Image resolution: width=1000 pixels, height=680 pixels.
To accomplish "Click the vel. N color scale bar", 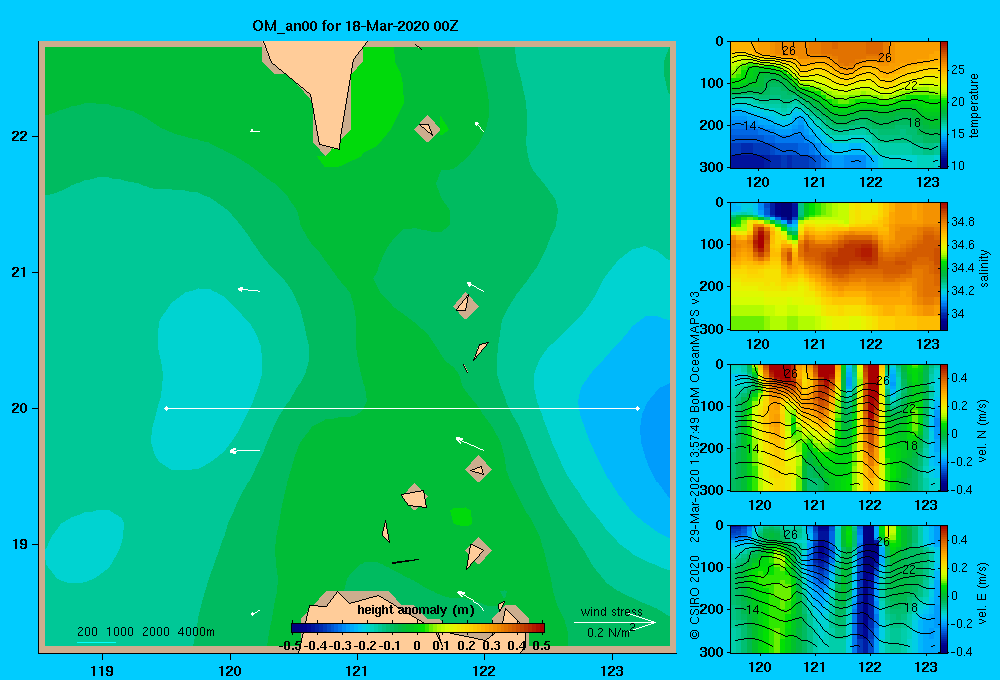I will point(943,427).
